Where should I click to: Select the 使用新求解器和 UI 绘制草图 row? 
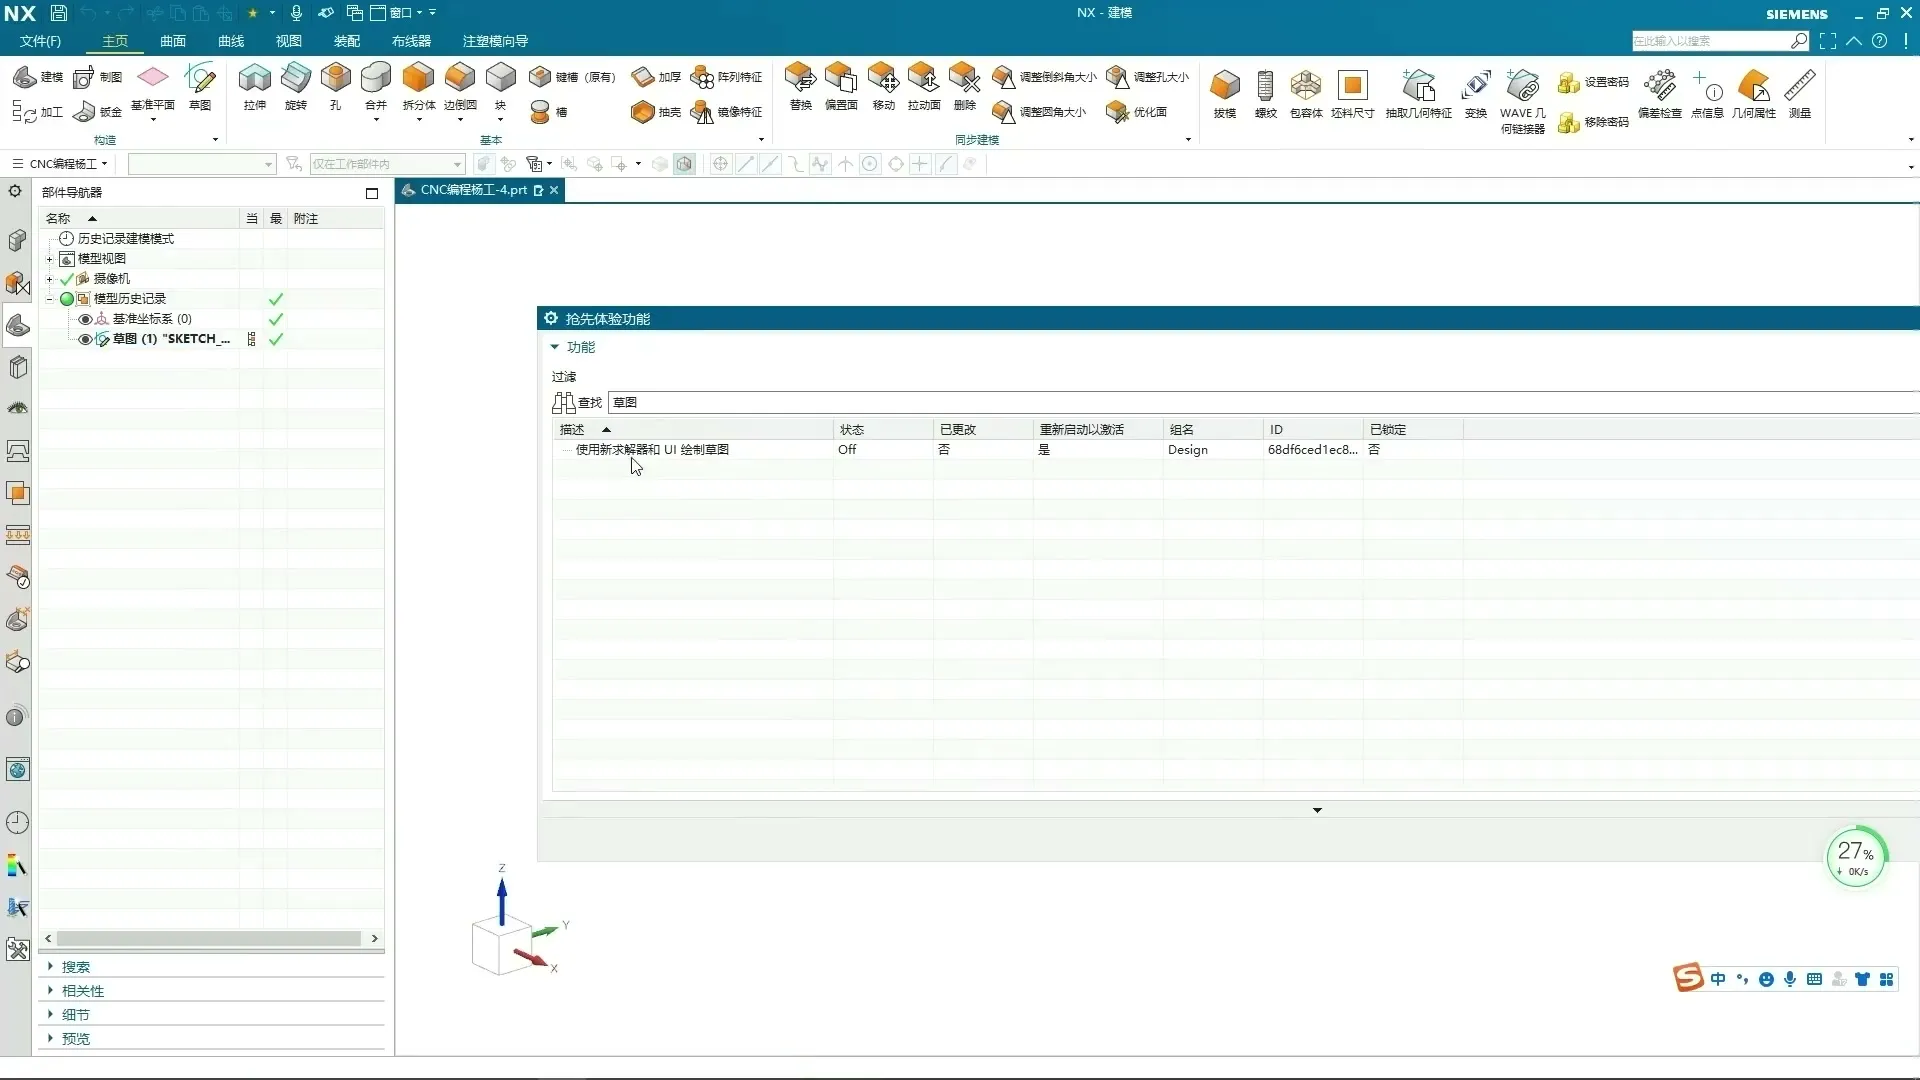click(652, 450)
